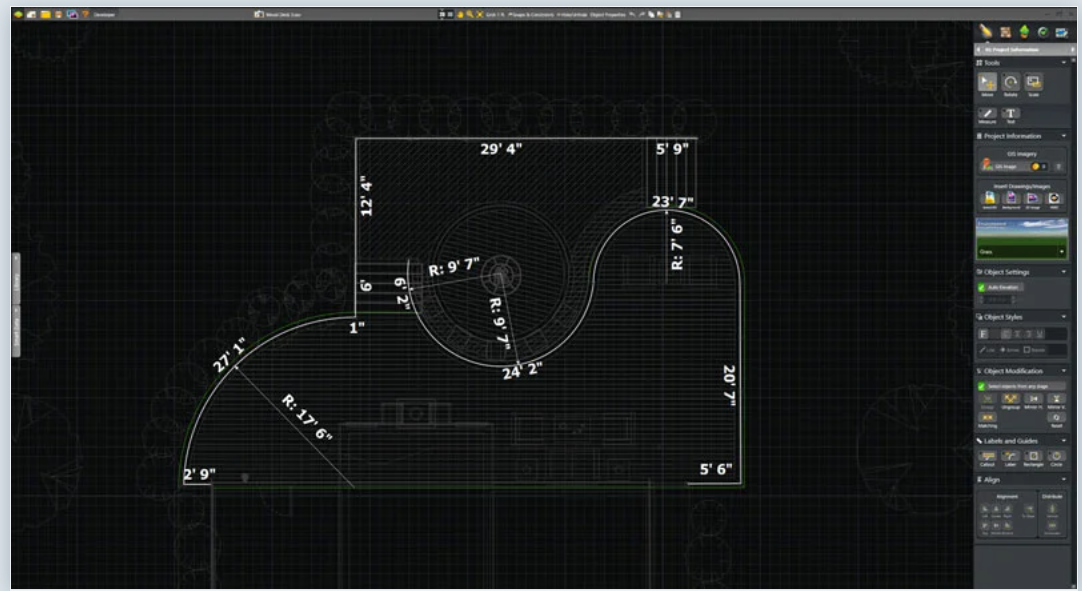The image size is (1082, 591).
Task: Open the green round stage icon
Action: coord(1043,32)
